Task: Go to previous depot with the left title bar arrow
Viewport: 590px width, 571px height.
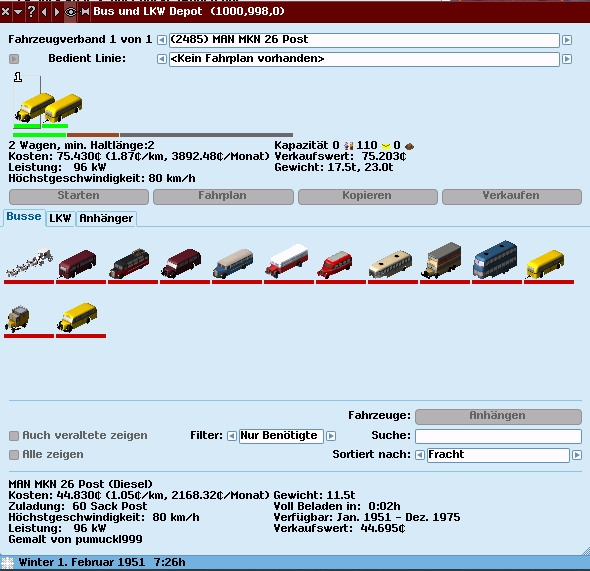Action: click(x=44, y=12)
